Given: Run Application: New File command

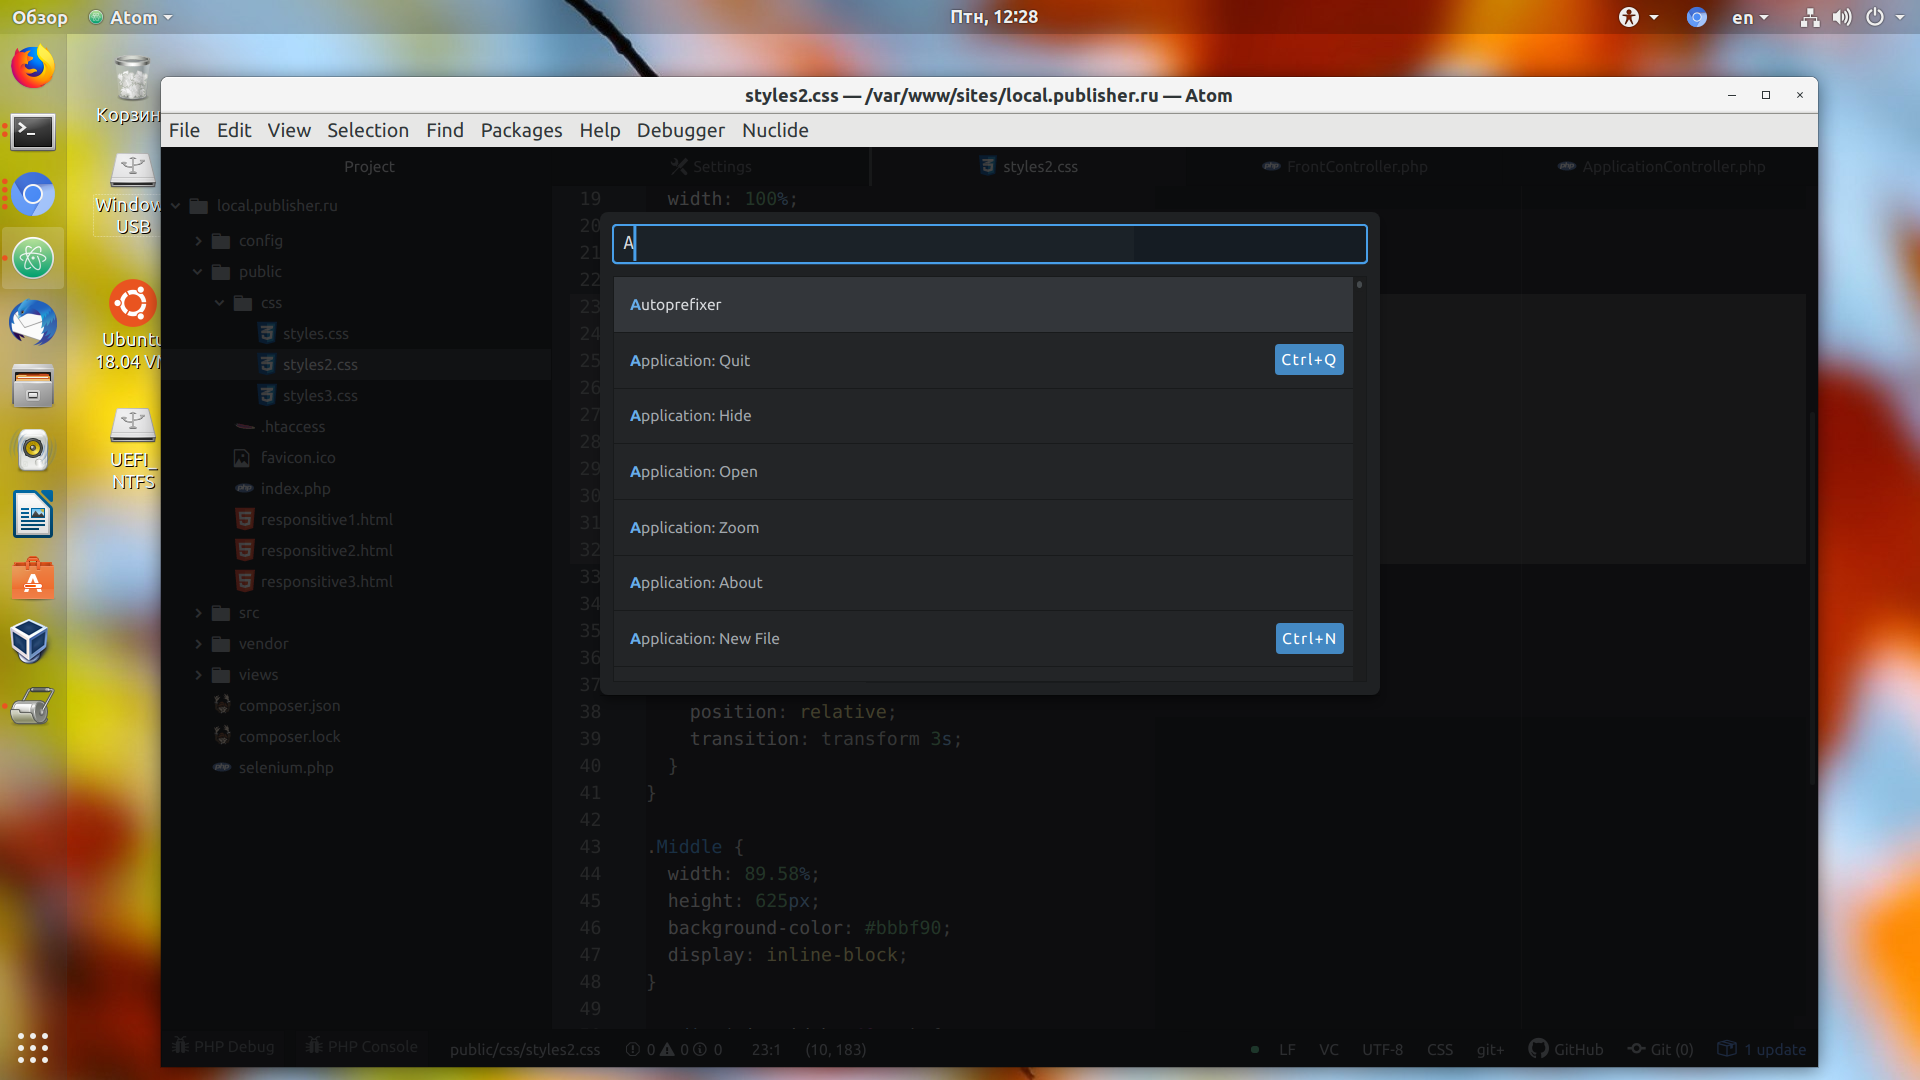Looking at the screenshot, I should (983, 639).
